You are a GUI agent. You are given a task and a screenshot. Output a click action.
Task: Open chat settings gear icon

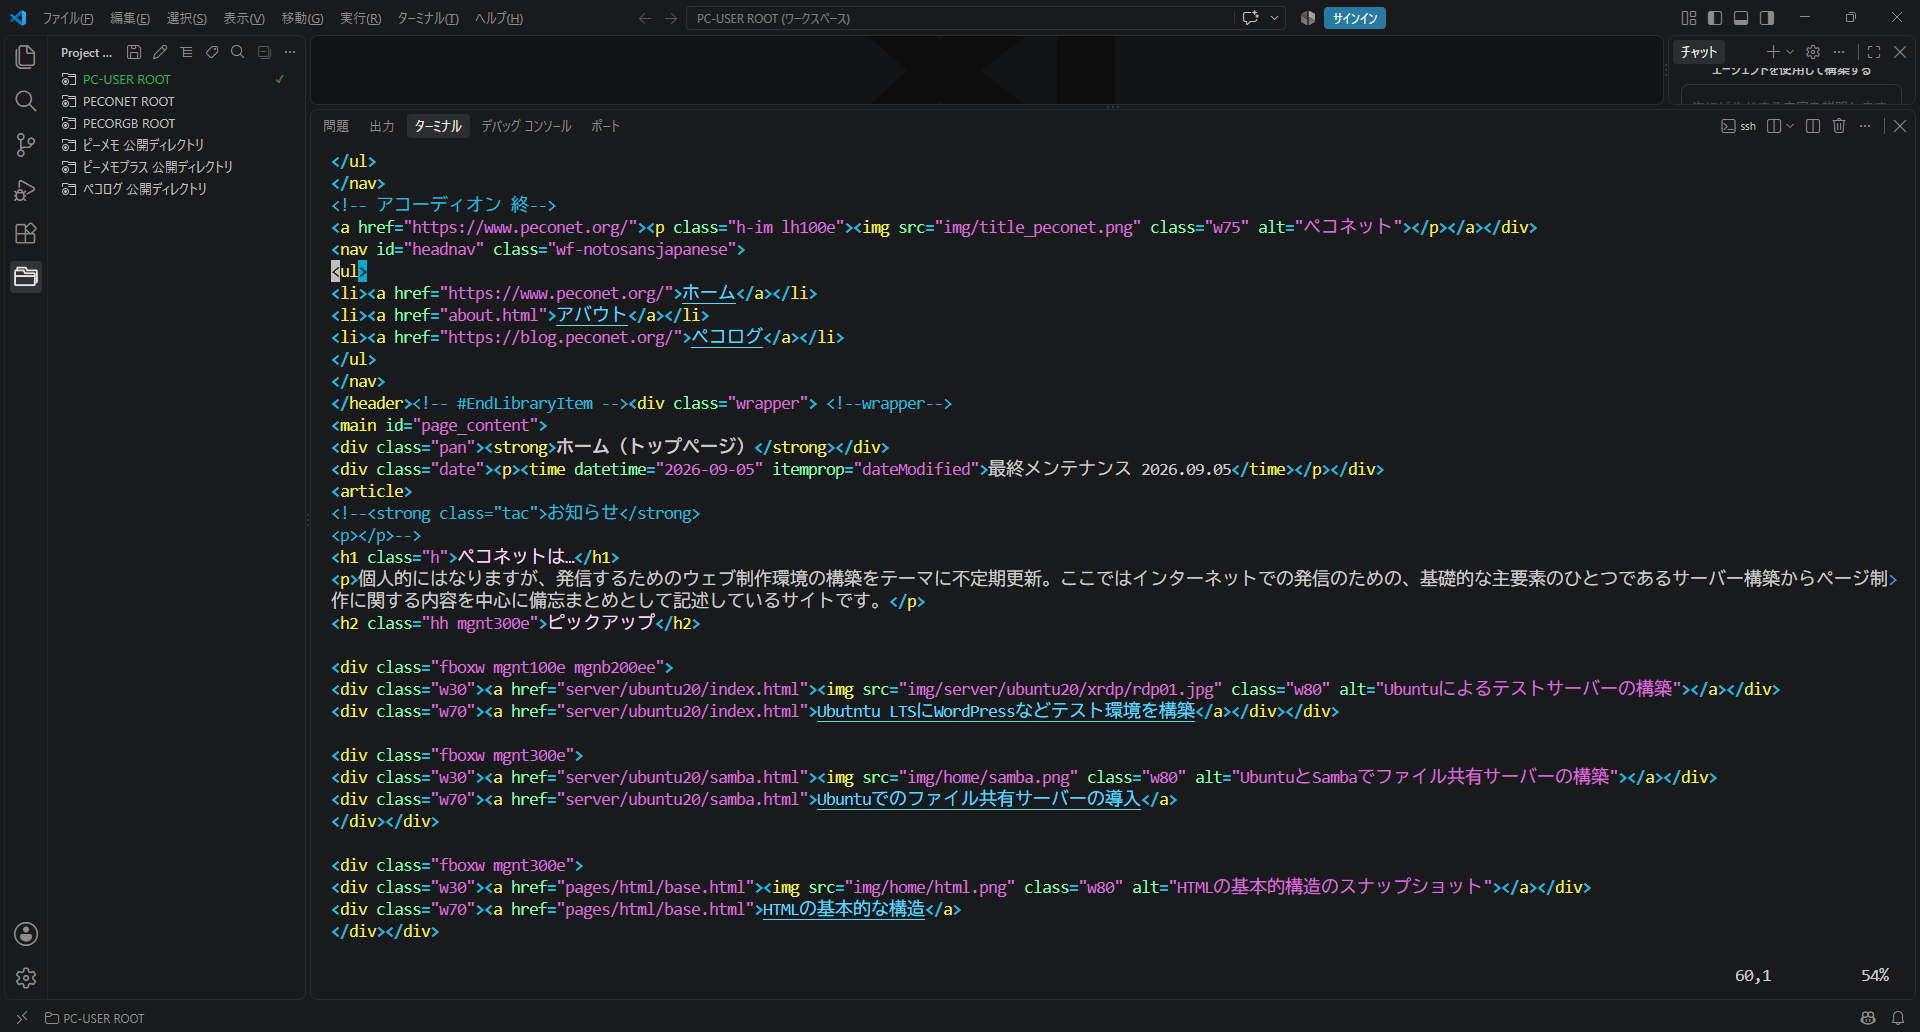pyautogui.click(x=1813, y=52)
